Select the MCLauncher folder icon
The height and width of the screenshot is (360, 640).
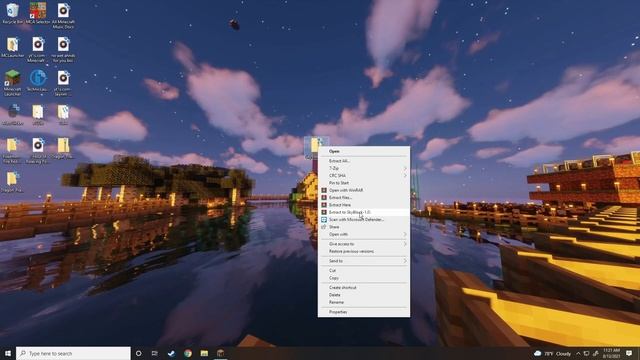click(x=12, y=48)
